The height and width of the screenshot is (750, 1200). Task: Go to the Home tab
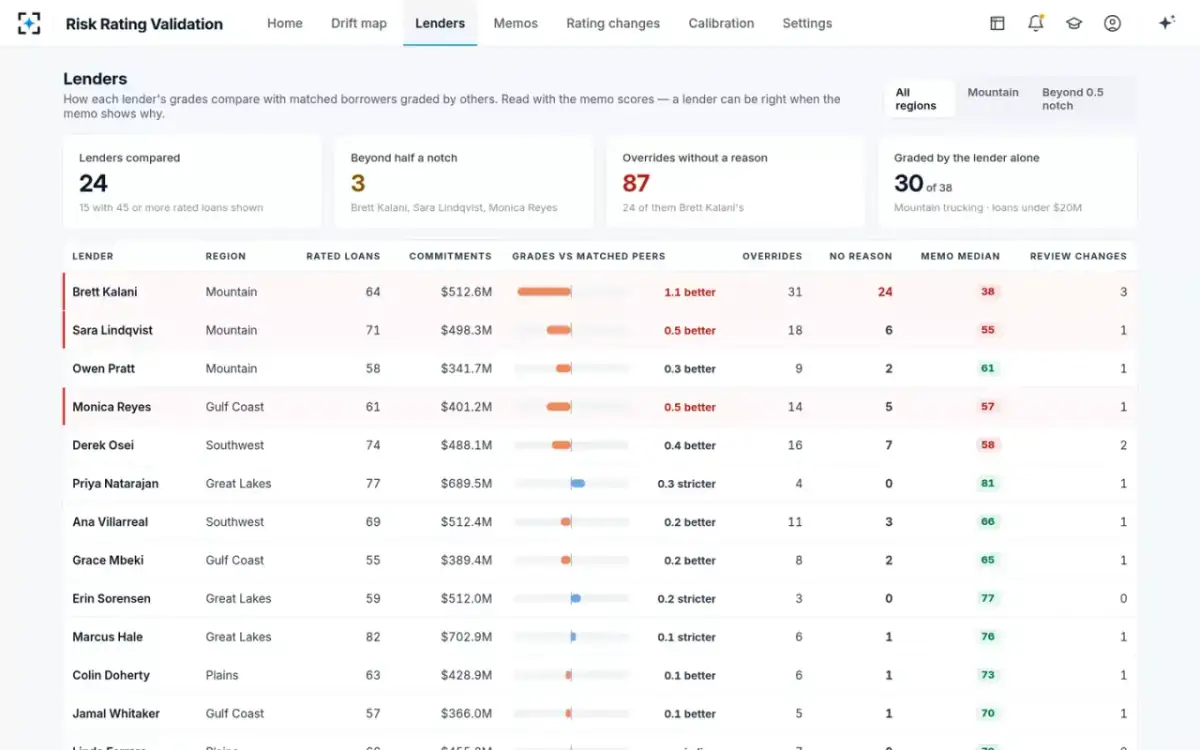[x=285, y=23]
